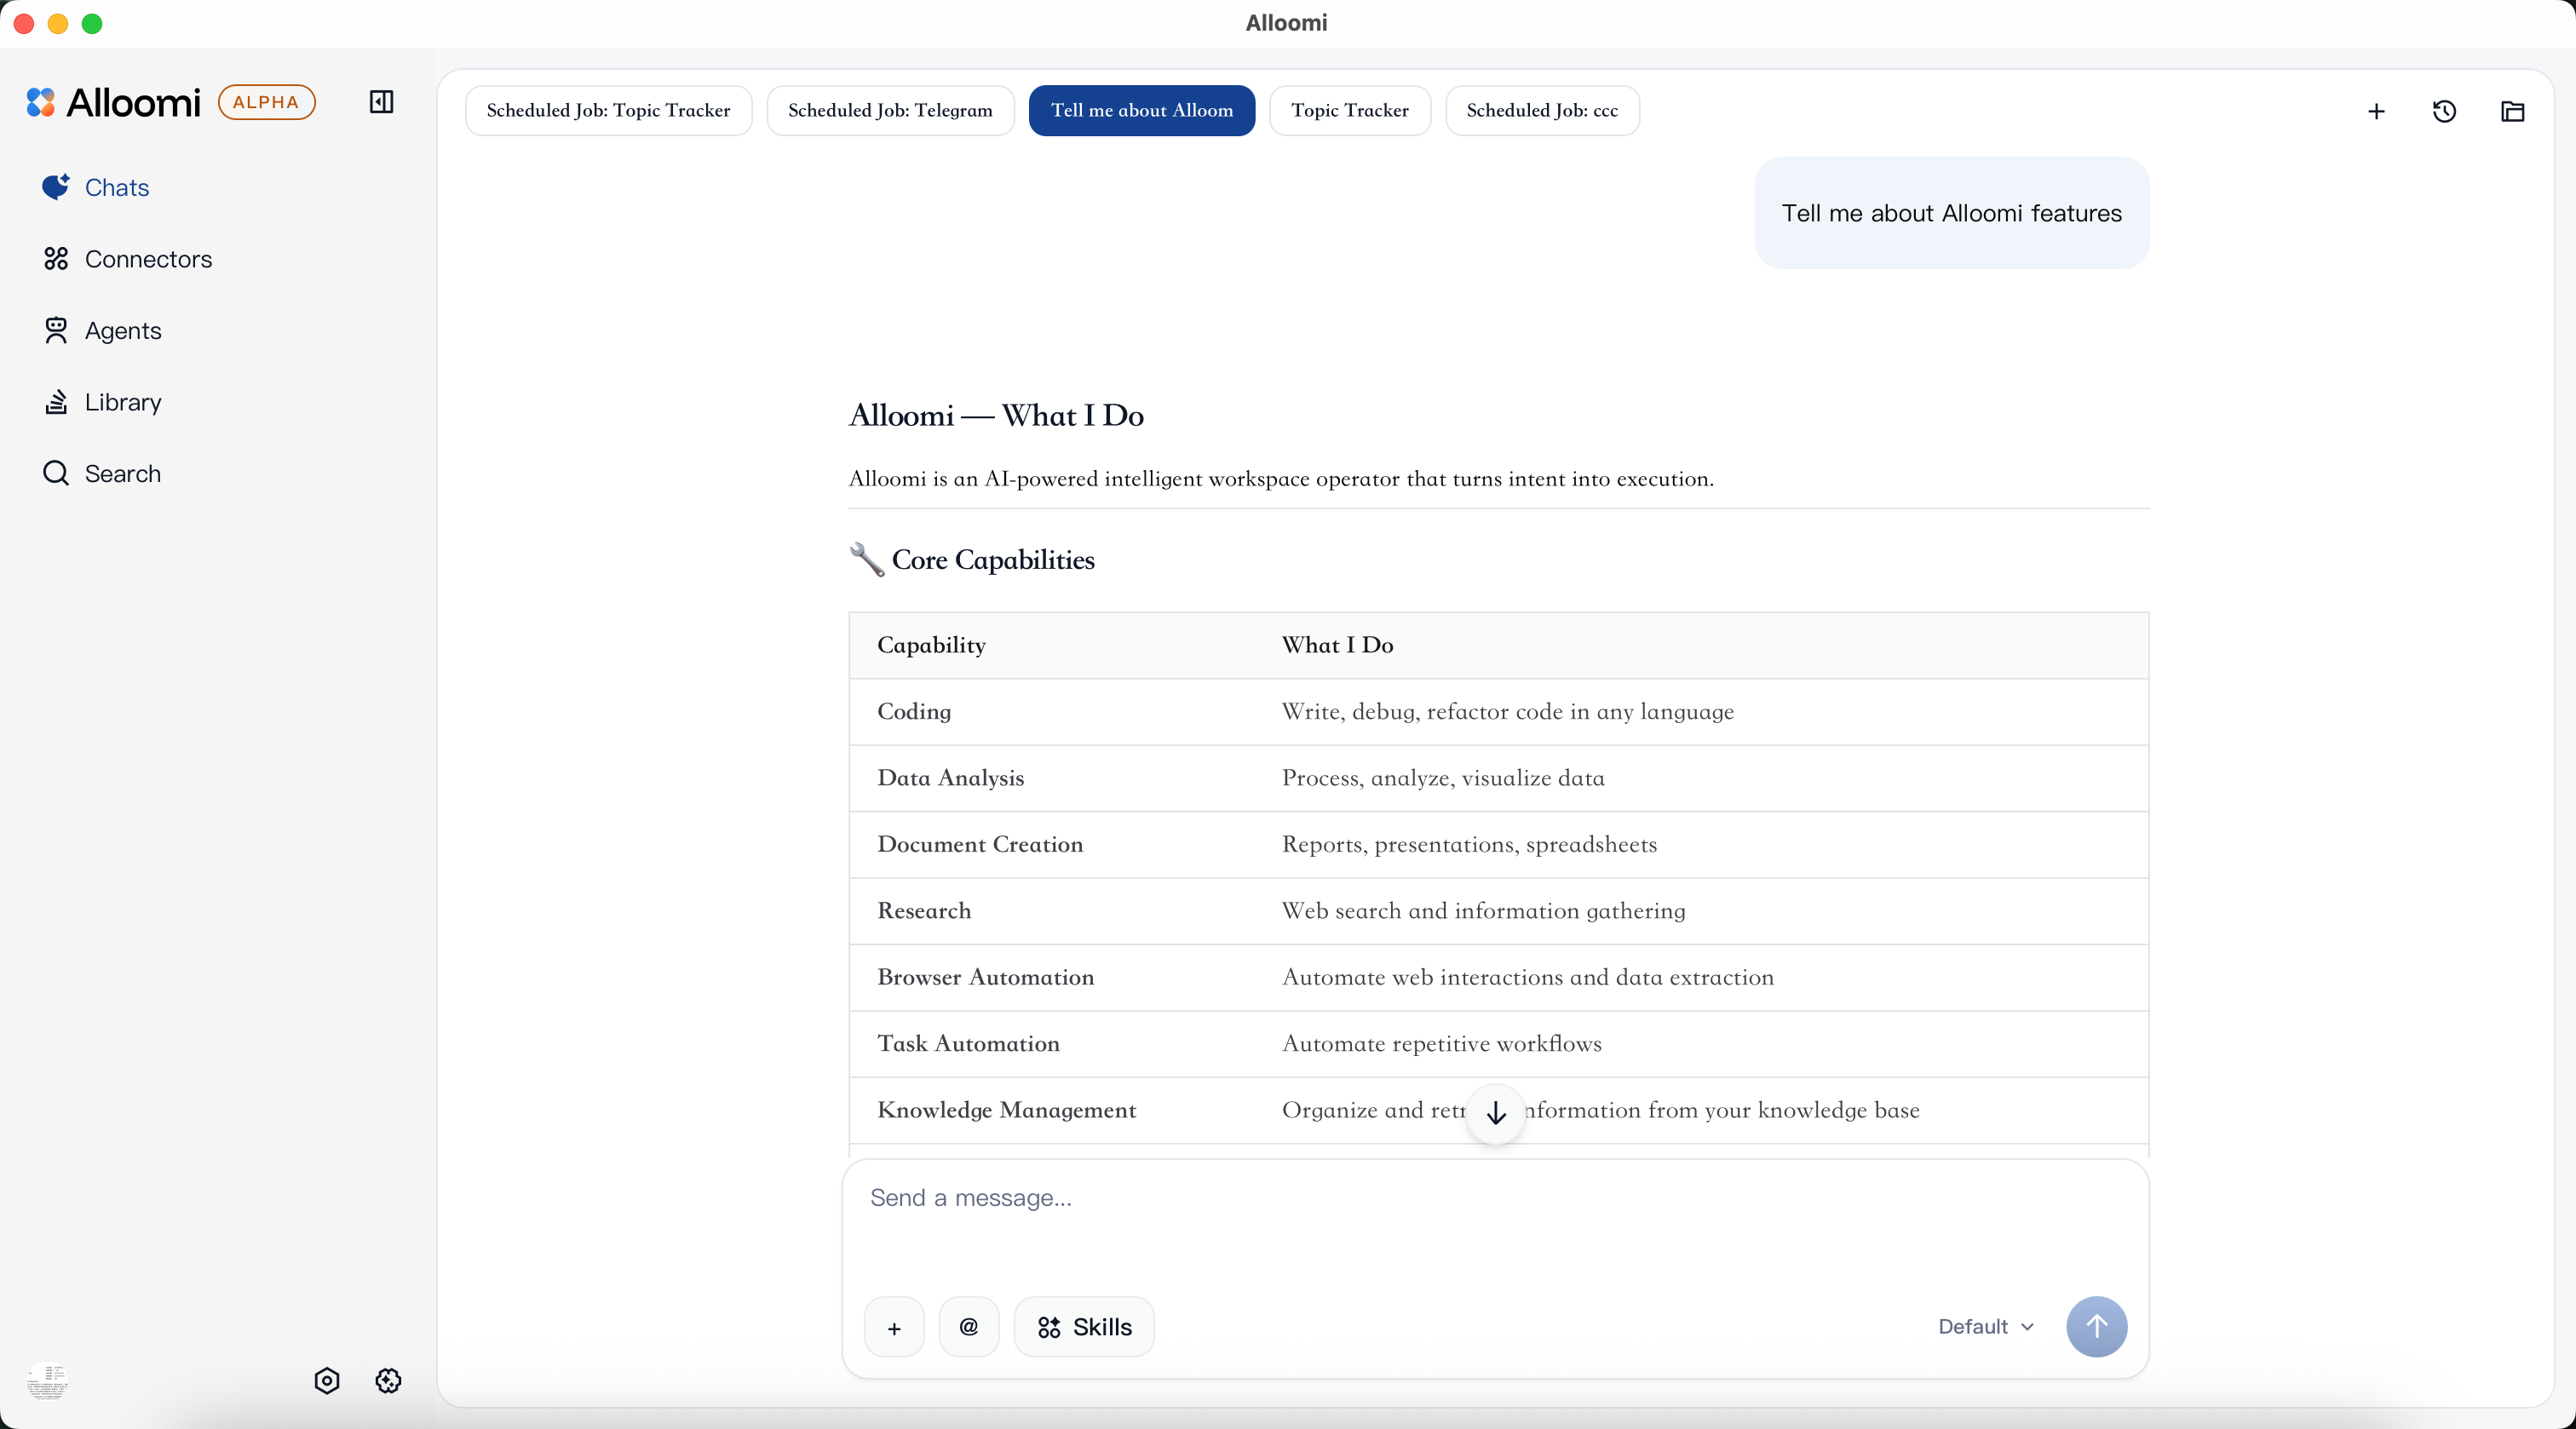Open the Skills picker
Viewport: 2576px width, 1429px height.
[x=1084, y=1327]
